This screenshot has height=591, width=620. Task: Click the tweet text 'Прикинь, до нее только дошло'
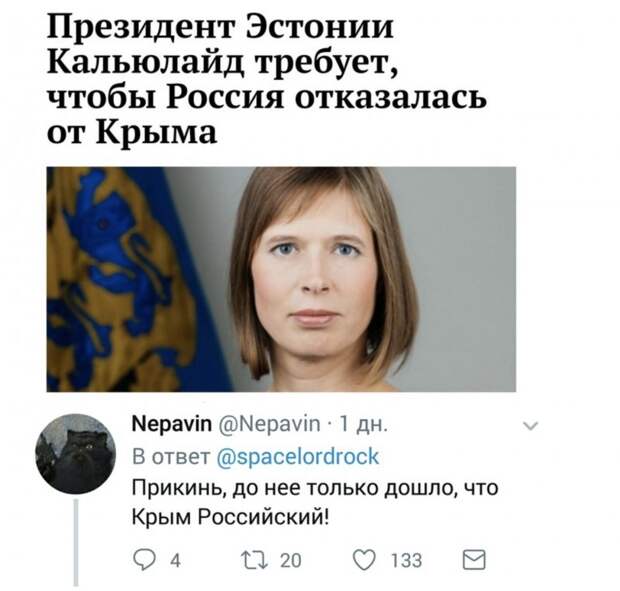pyautogui.click(x=292, y=488)
